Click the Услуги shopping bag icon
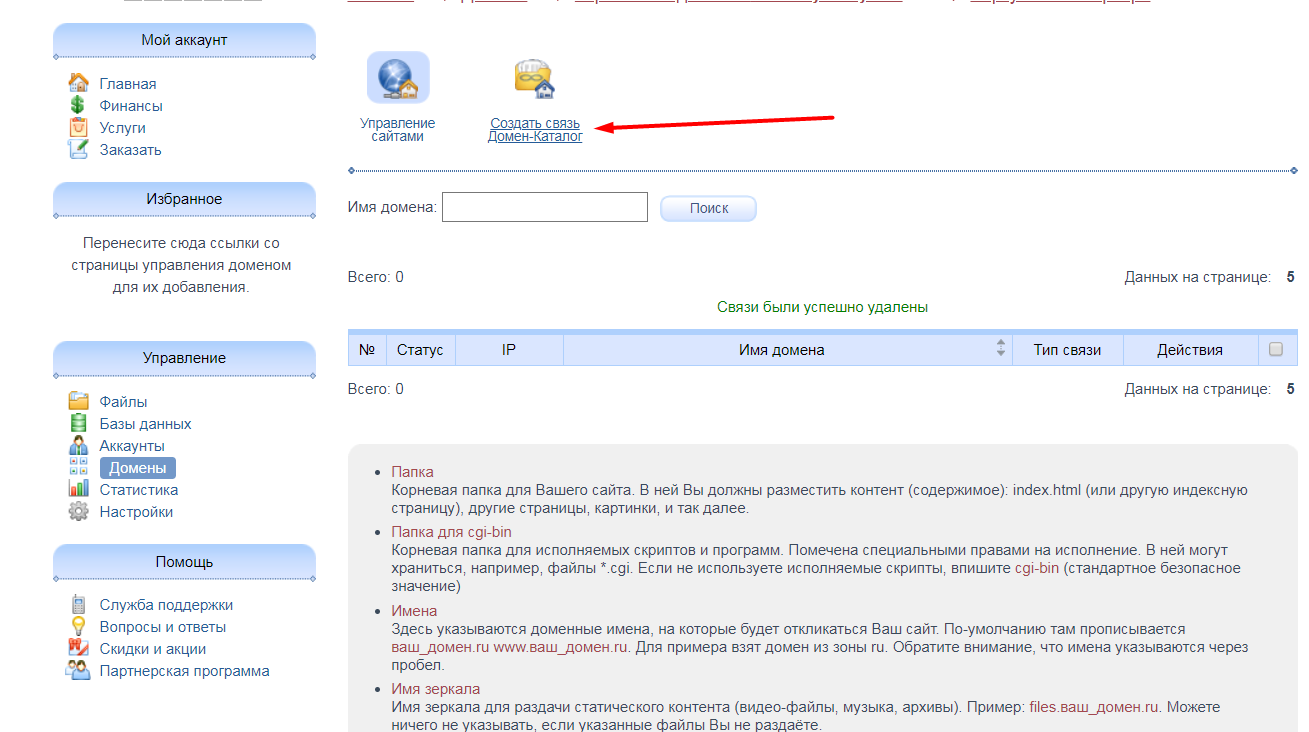Image resolution: width=1309 pixels, height=732 pixels. [x=78, y=127]
